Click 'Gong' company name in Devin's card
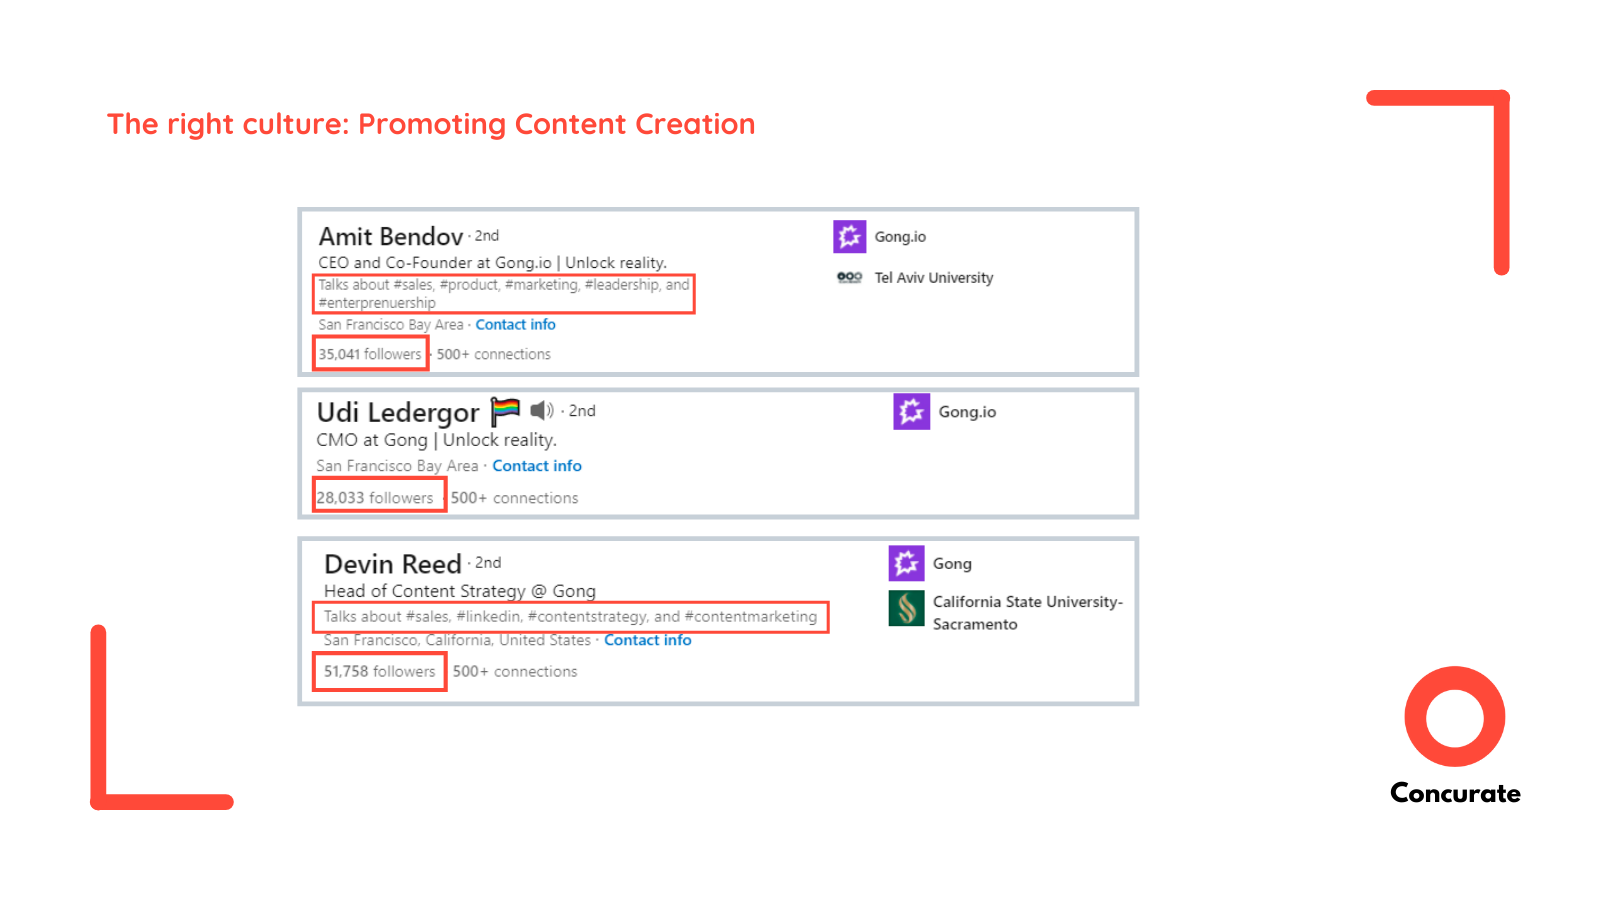The image size is (1600, 900). click(x=952, y=564)
